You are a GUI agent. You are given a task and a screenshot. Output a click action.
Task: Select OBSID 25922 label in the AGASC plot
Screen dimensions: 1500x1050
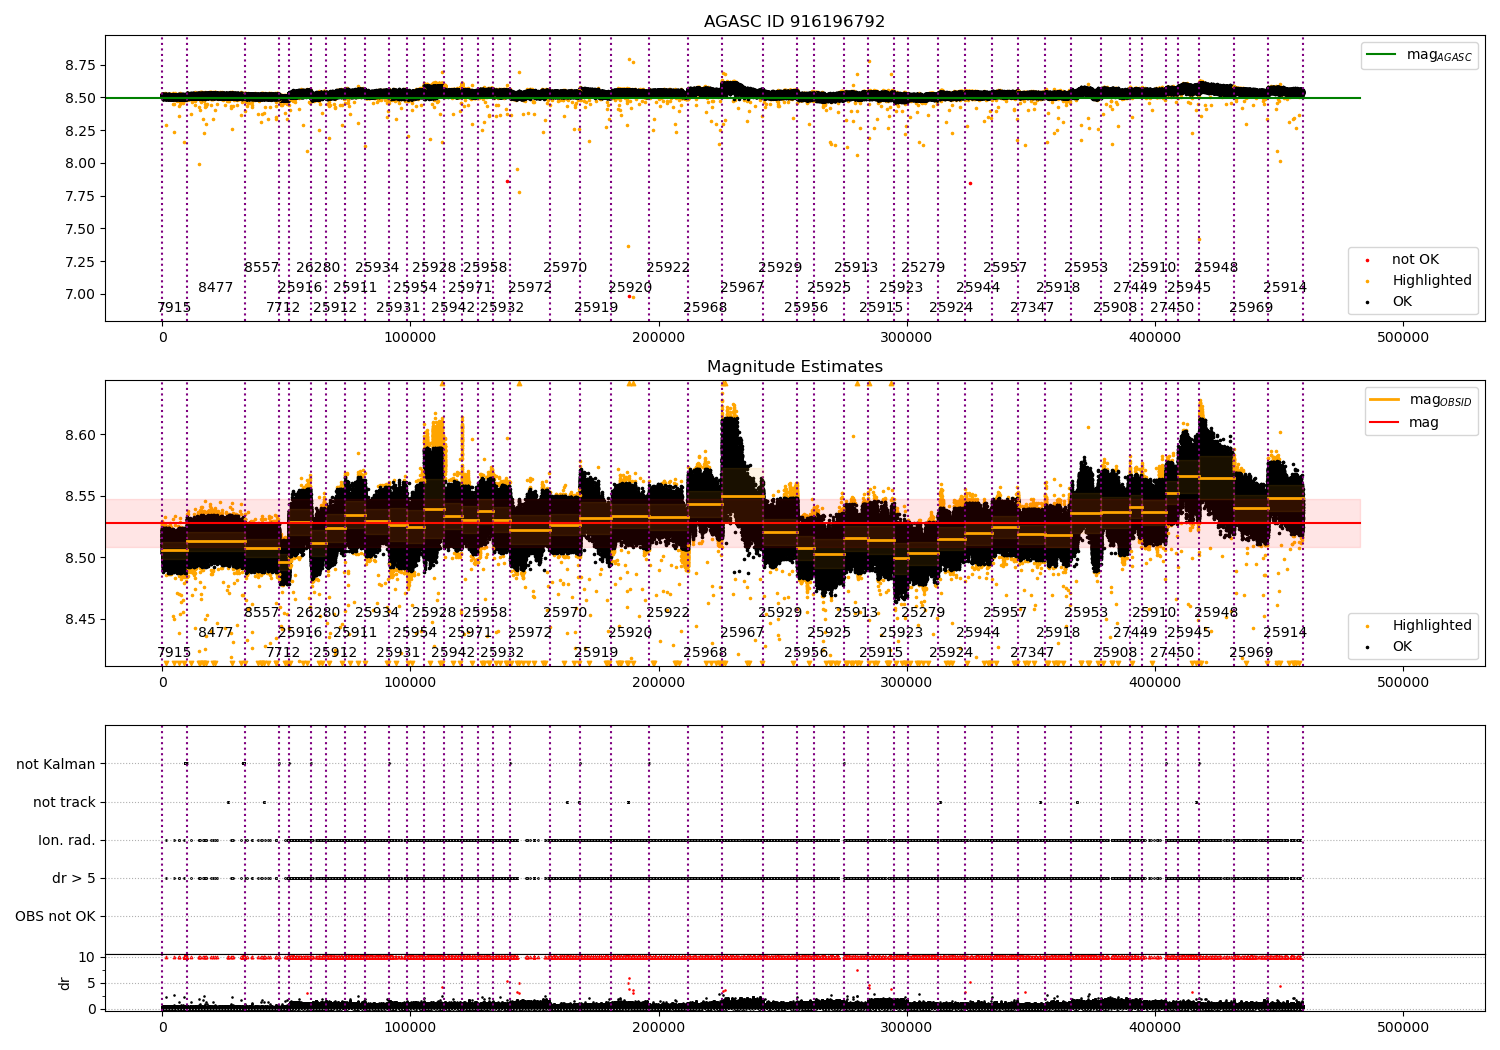point(668,267)
